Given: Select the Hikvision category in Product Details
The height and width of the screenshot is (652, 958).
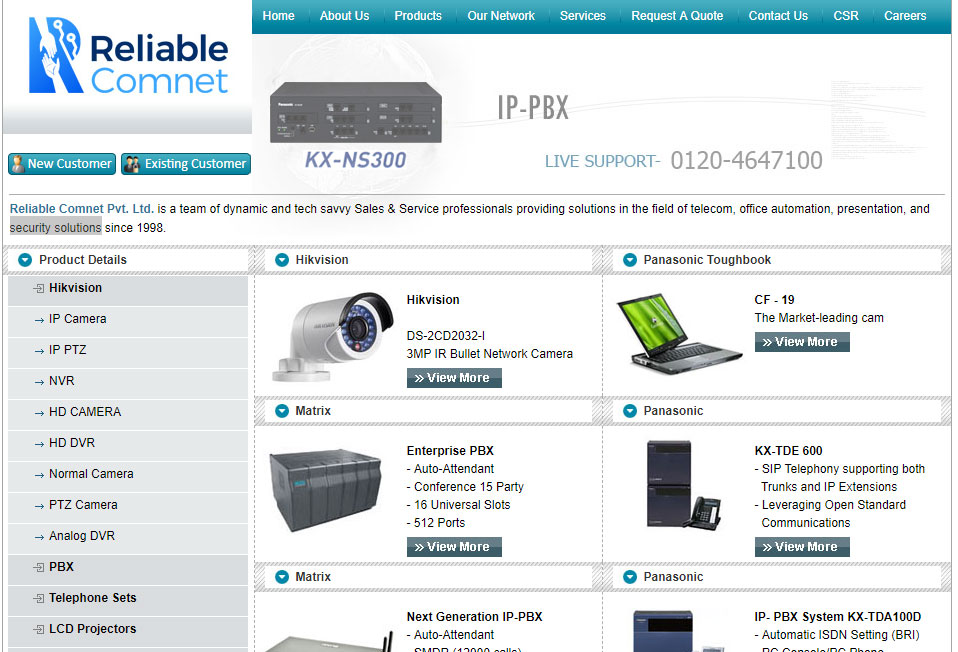Looking at the screenshot, I should (76, 288).
